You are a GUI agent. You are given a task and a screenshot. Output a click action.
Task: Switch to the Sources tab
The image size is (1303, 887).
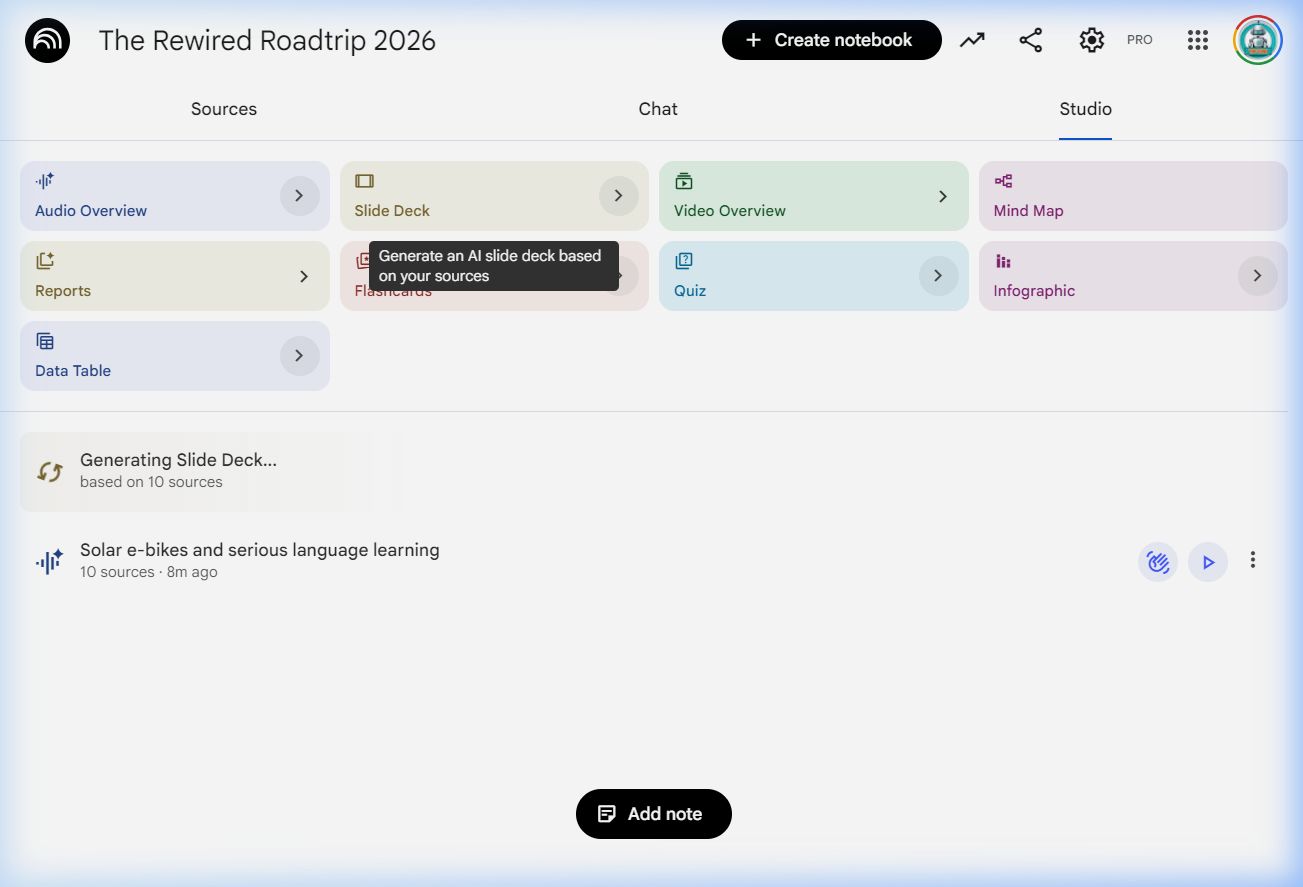[224, 109]
